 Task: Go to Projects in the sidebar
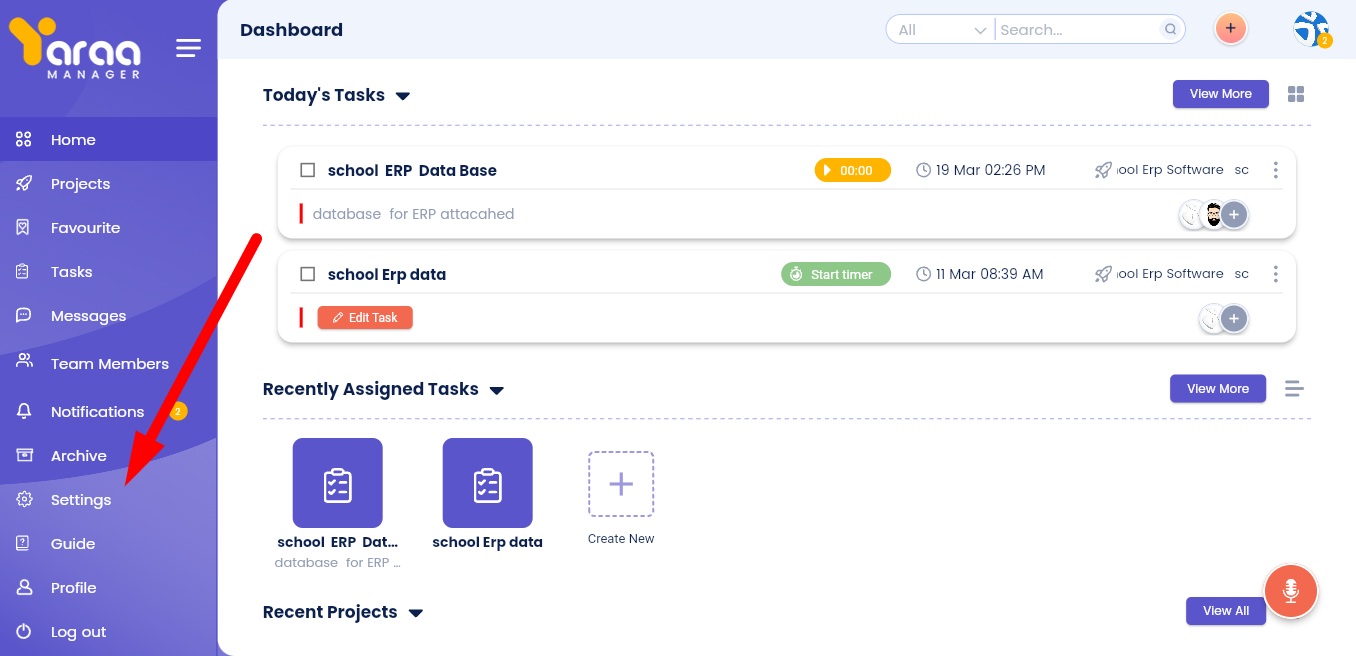80,184
